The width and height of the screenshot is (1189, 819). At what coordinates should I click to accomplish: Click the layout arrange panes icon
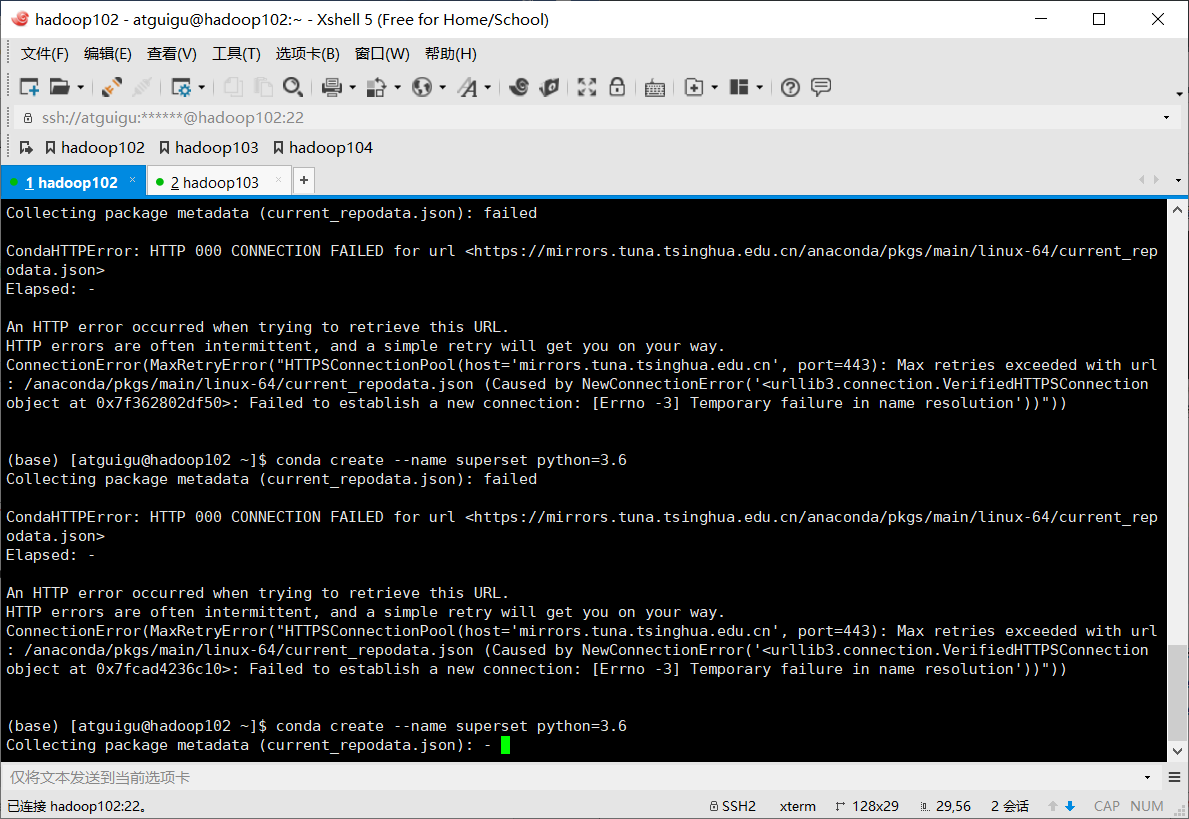coord(739,87)
